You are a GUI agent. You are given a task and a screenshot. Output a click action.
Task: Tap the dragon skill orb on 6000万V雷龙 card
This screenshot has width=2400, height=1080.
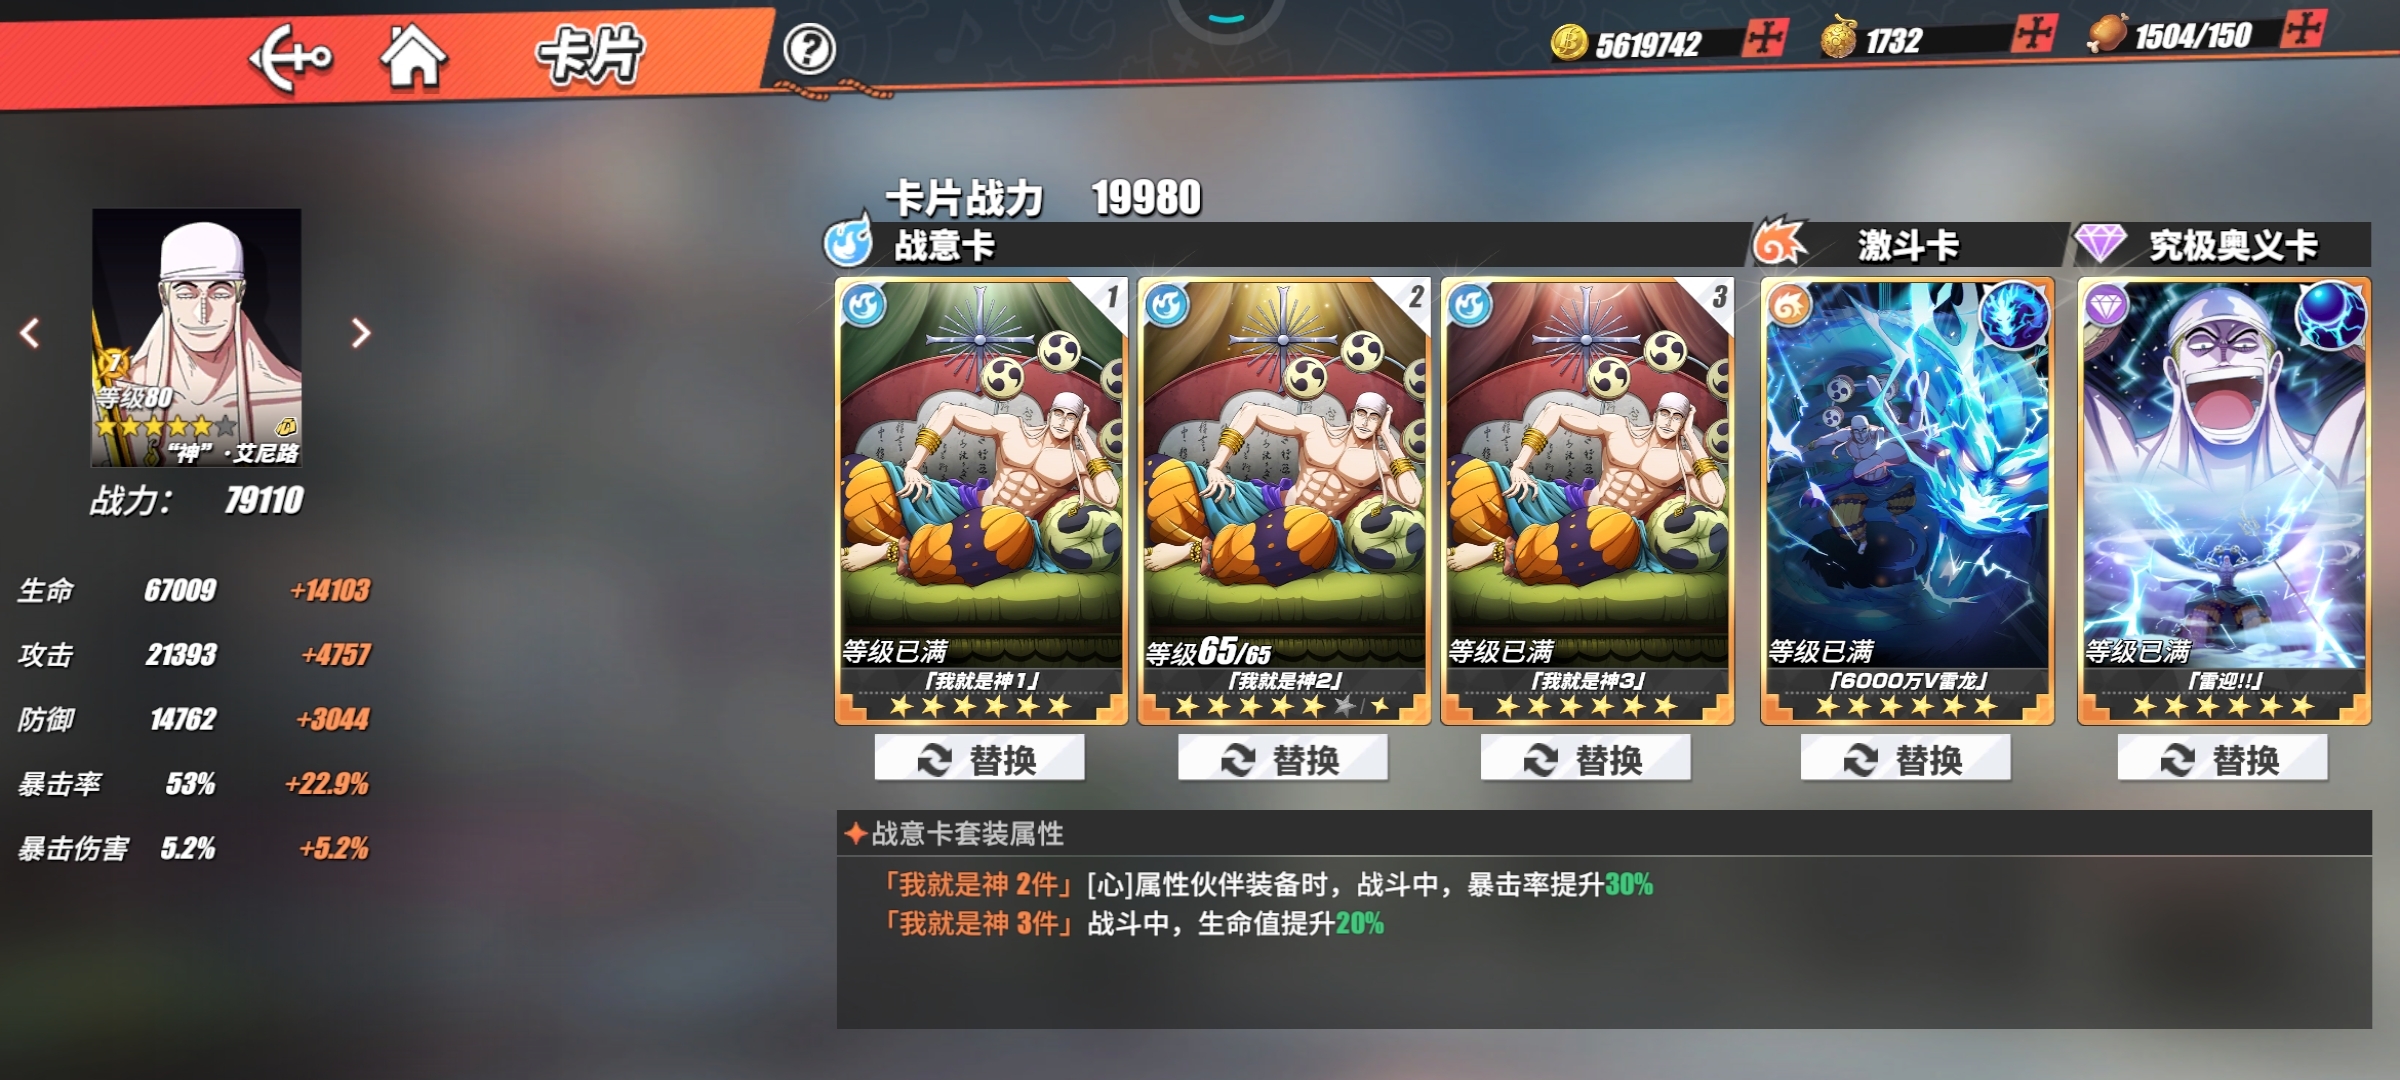2013,314
